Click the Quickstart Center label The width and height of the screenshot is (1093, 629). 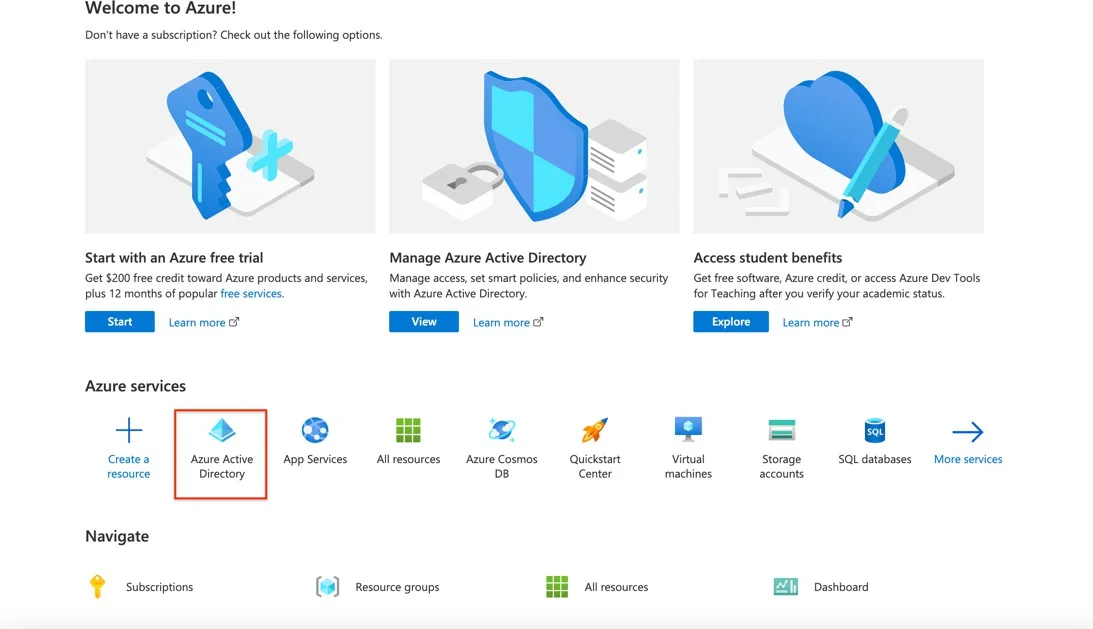595,467
